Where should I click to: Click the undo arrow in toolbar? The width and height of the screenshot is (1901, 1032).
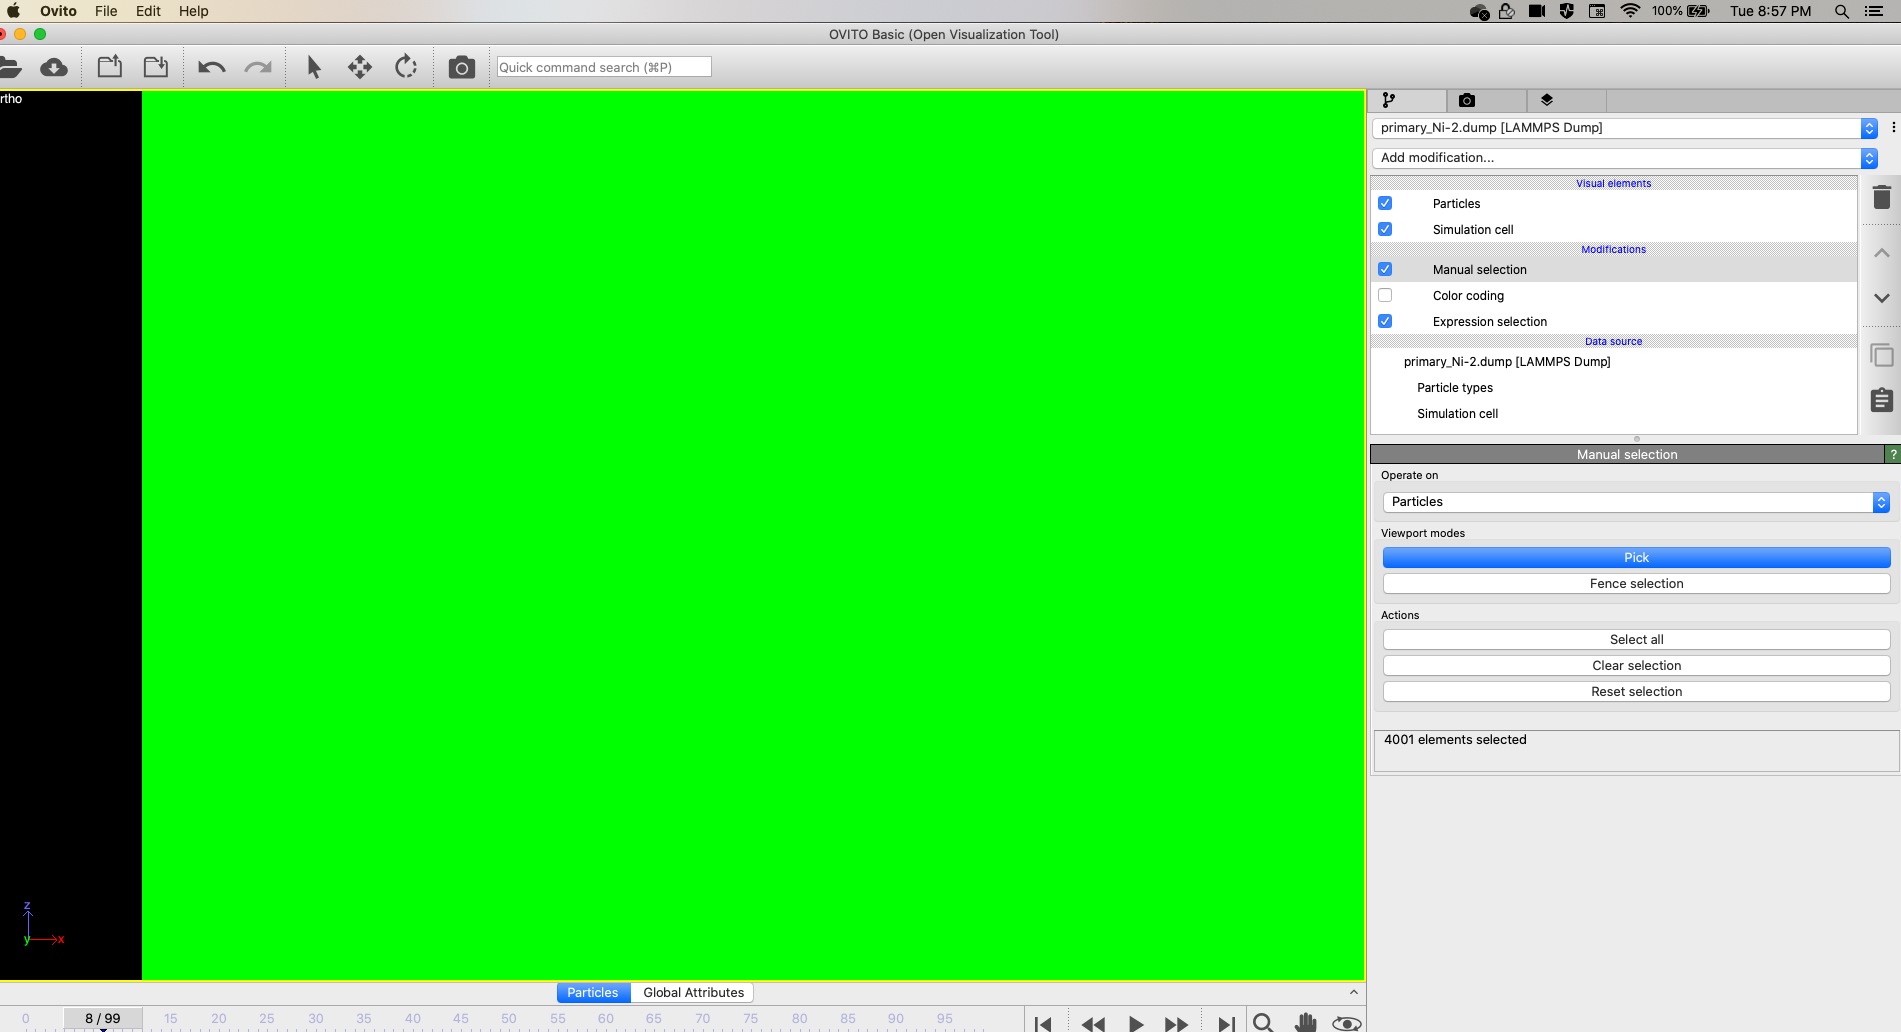pos(211,67)
